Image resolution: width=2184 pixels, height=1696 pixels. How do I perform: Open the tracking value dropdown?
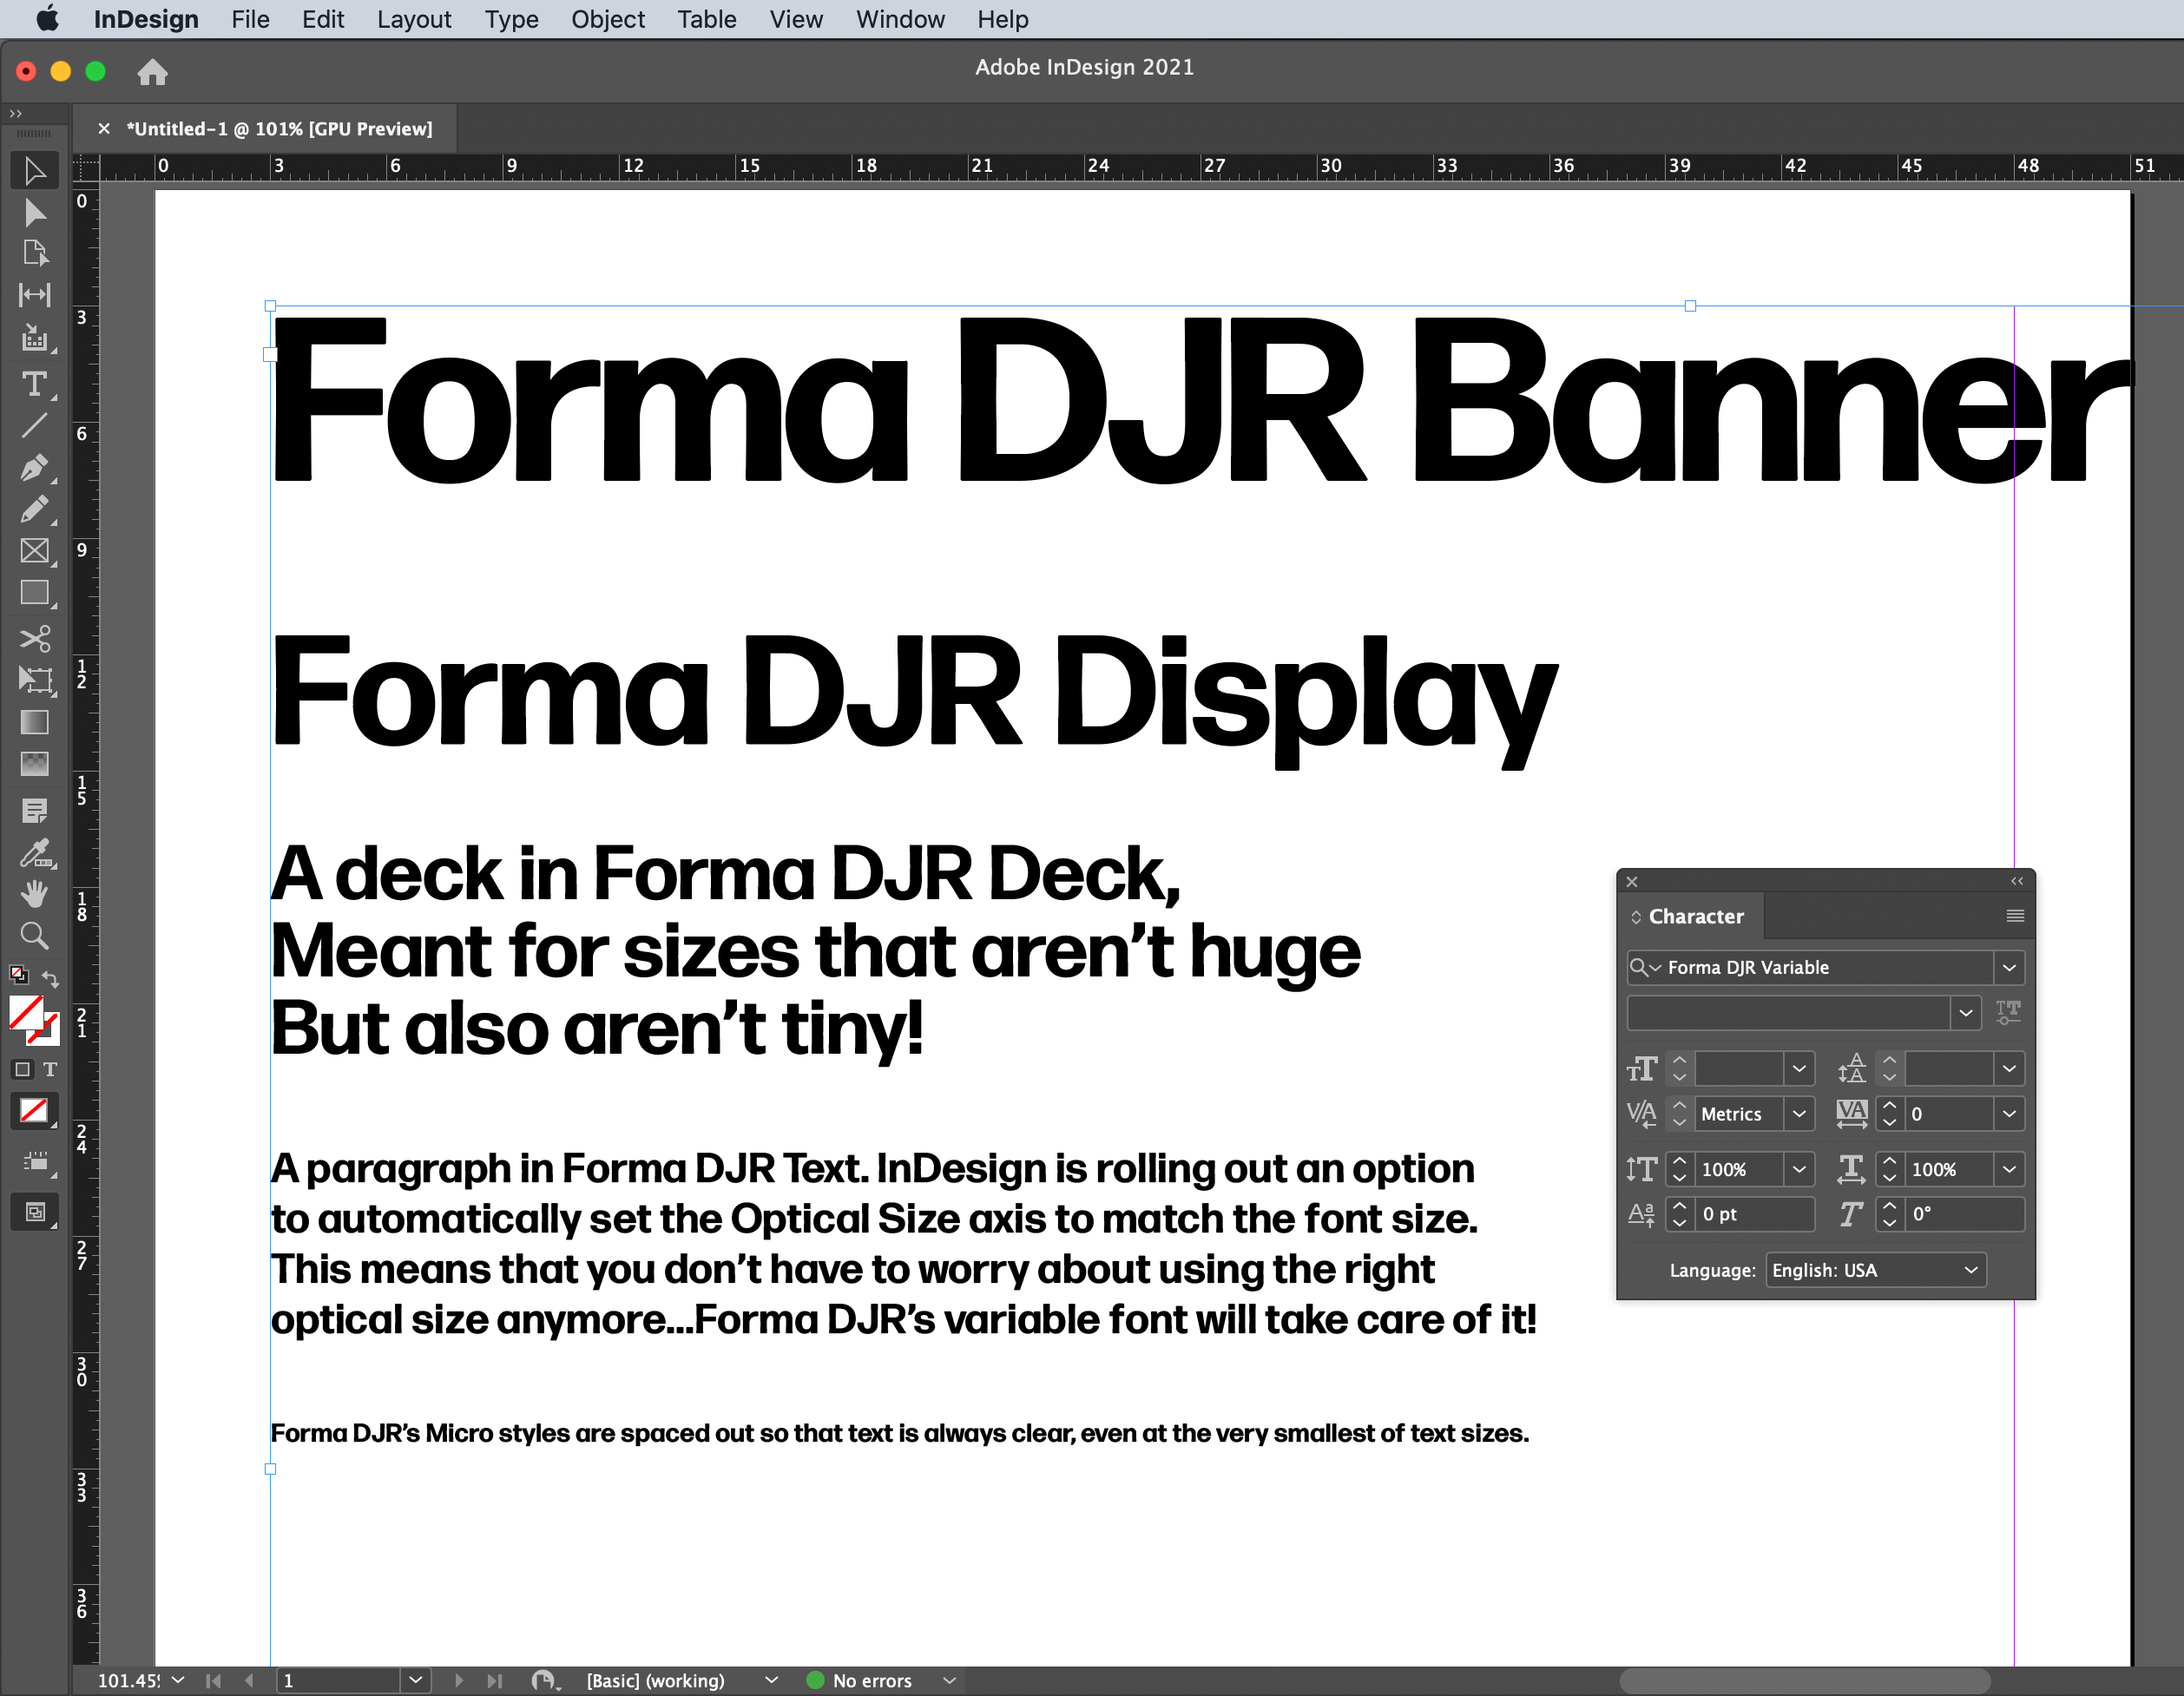tap(2009, 1113)
